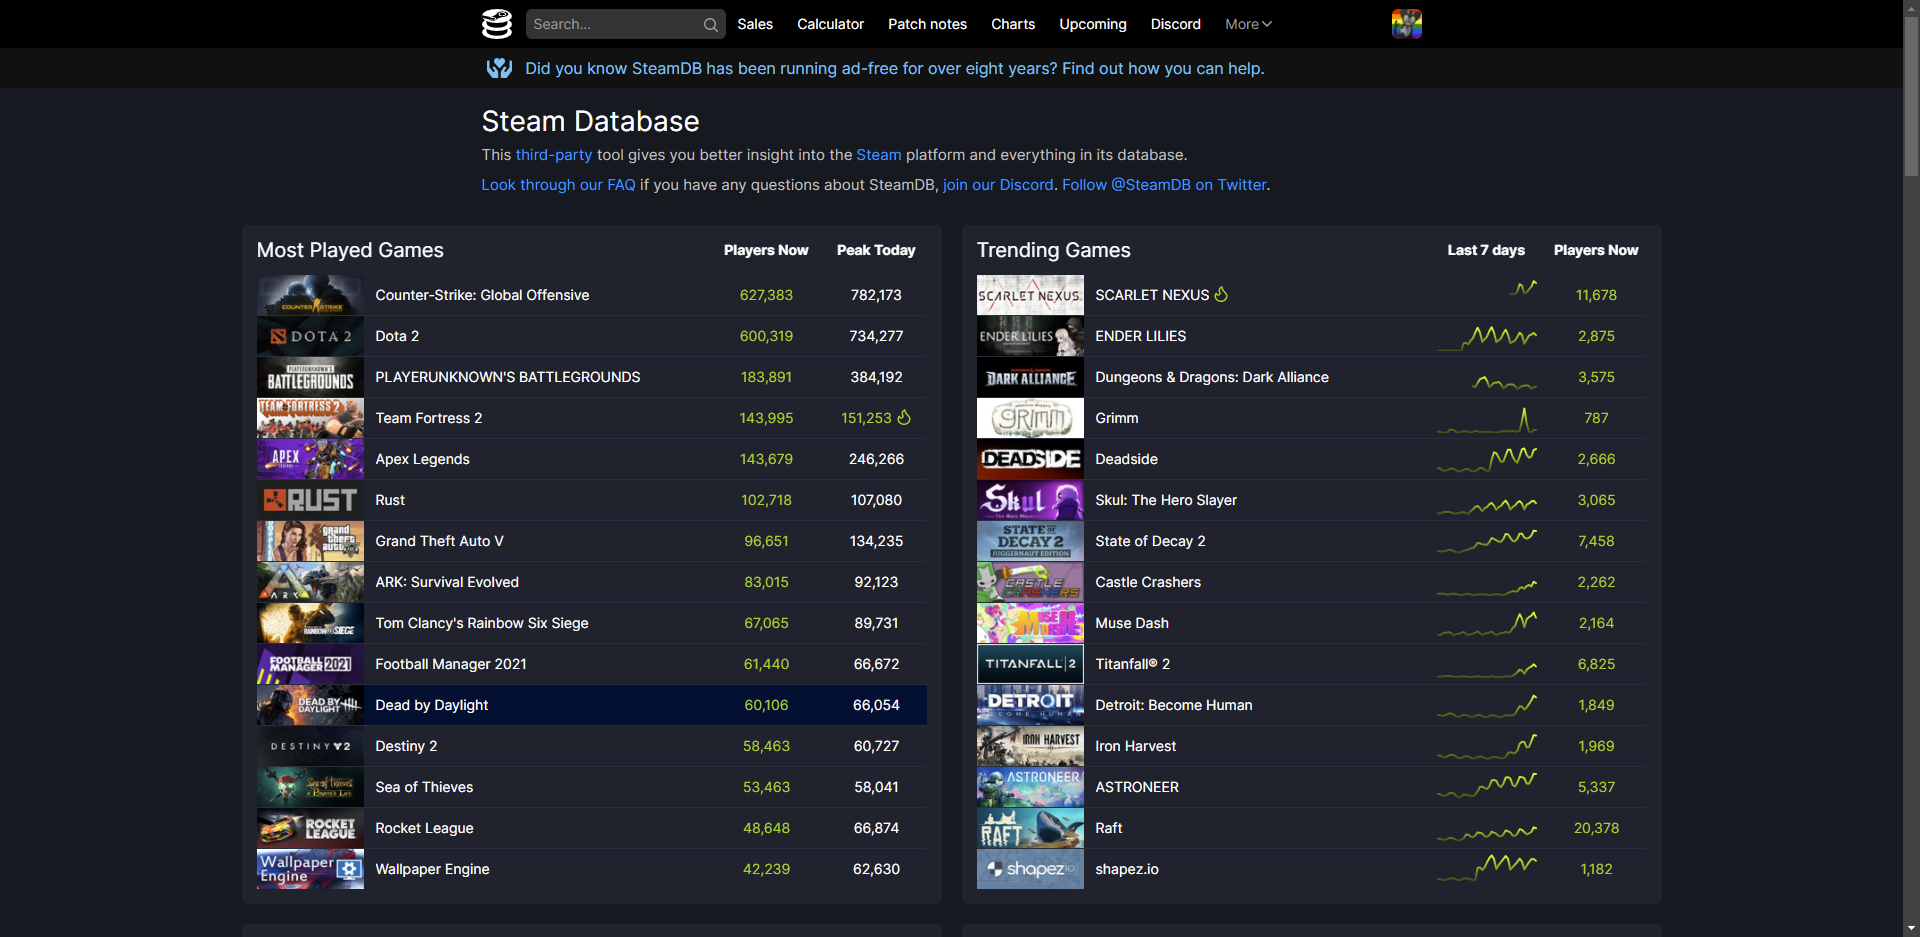Screen dimensions: 1920x937
Task: Click the SteamDB logo icon
Action: click(496, 24)
